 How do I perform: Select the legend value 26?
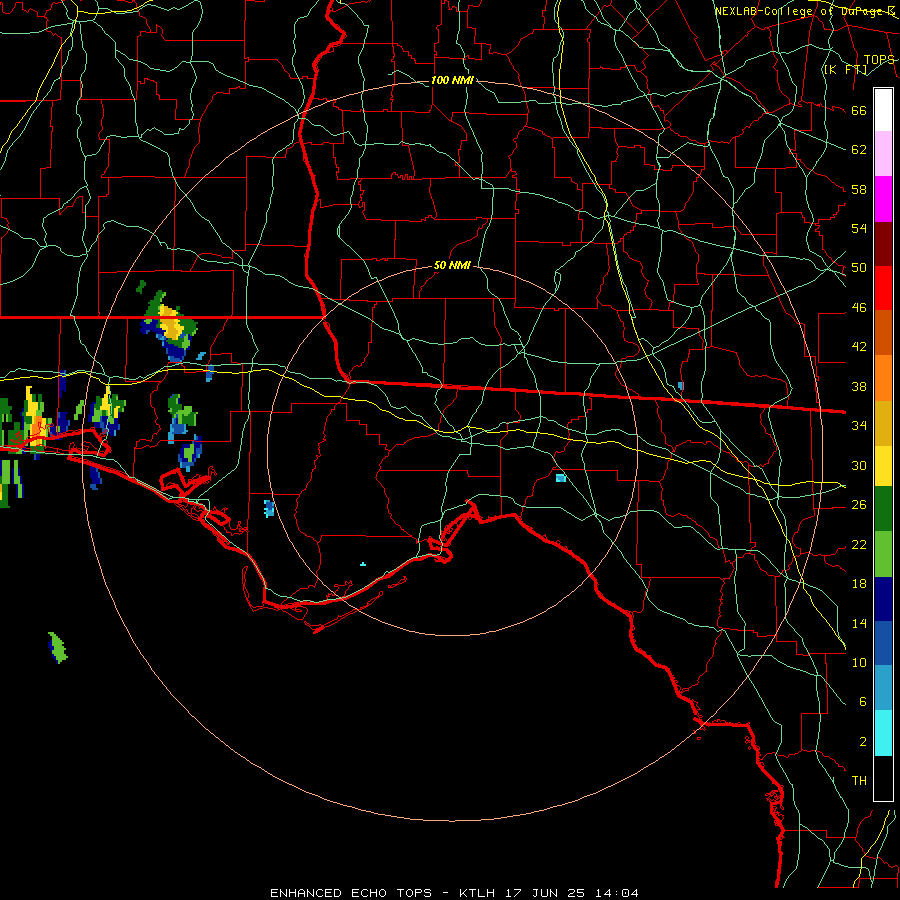click(x=859, y=505)
